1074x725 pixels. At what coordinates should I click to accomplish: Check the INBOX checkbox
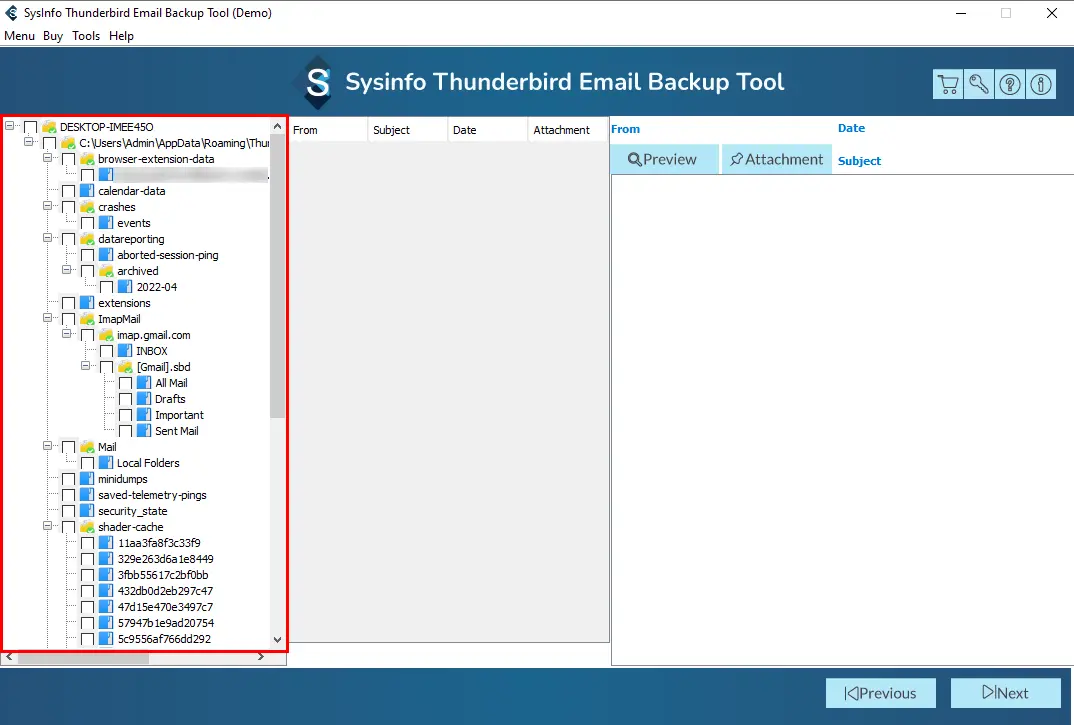point(106,351)
